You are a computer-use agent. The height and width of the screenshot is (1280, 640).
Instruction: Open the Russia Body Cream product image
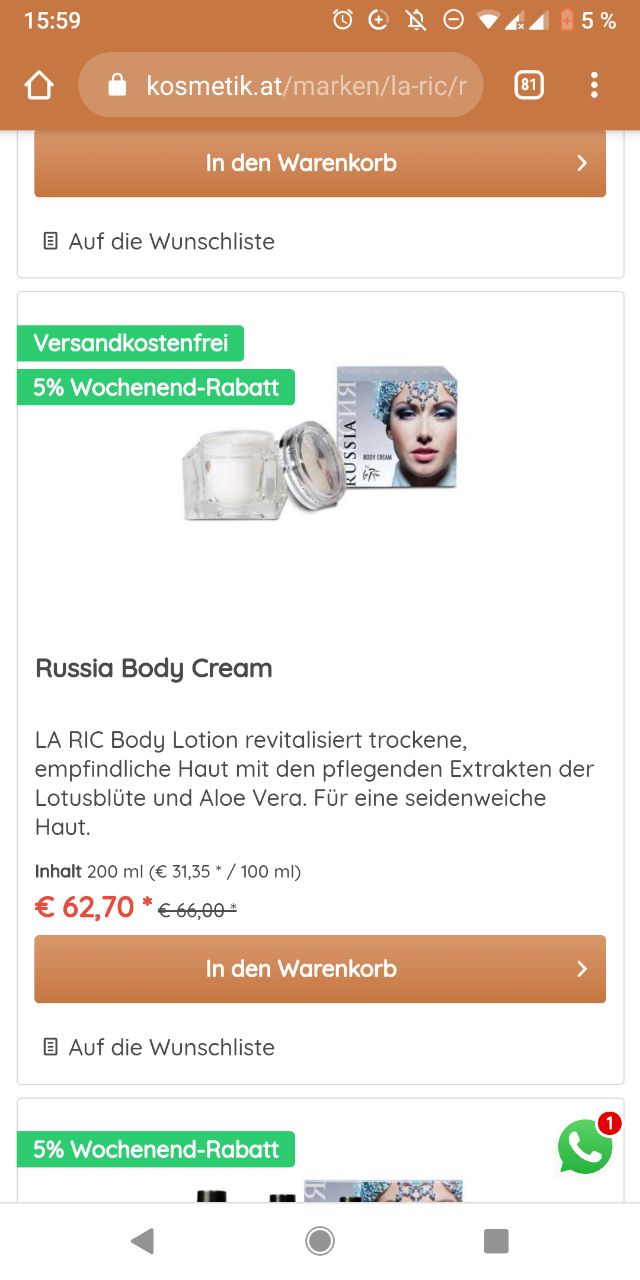[320, 443]
